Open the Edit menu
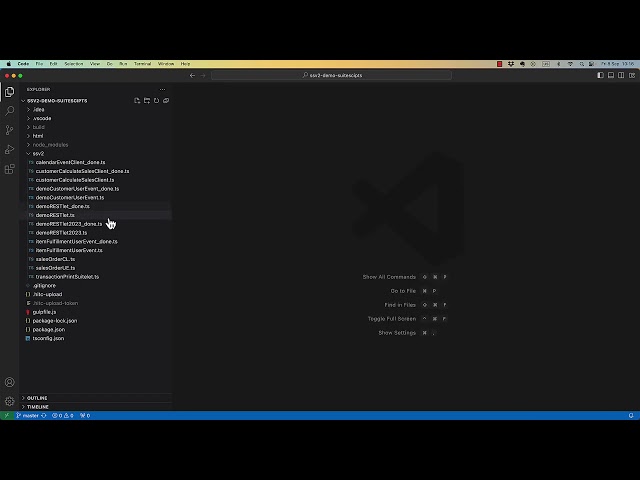 click(53, 64)
